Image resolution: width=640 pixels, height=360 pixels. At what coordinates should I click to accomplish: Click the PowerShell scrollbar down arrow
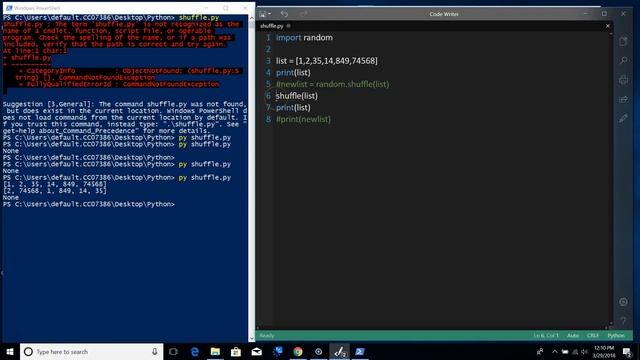(x=251, y=338)
